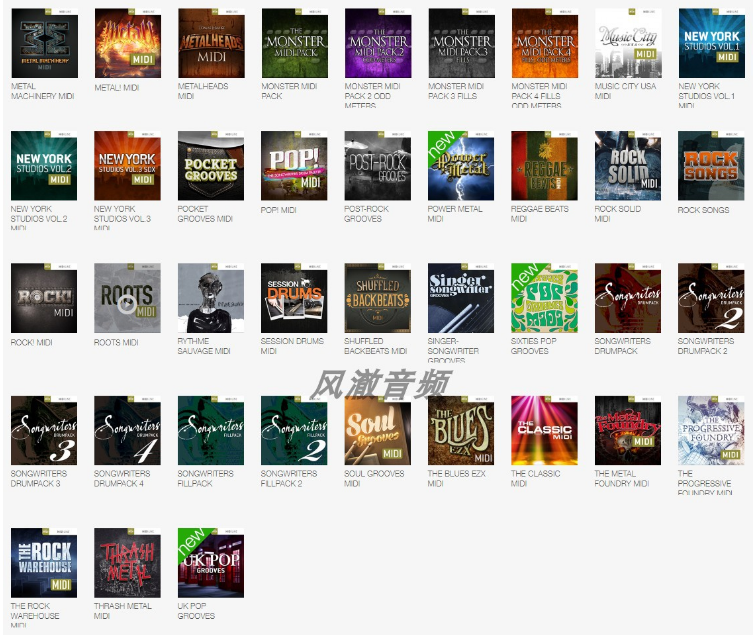The width and height of the screenshot is (753, 635).
Task: Select the grey Monster MIDI Pack 3 Fills cover
Action: tap(462, 43)
